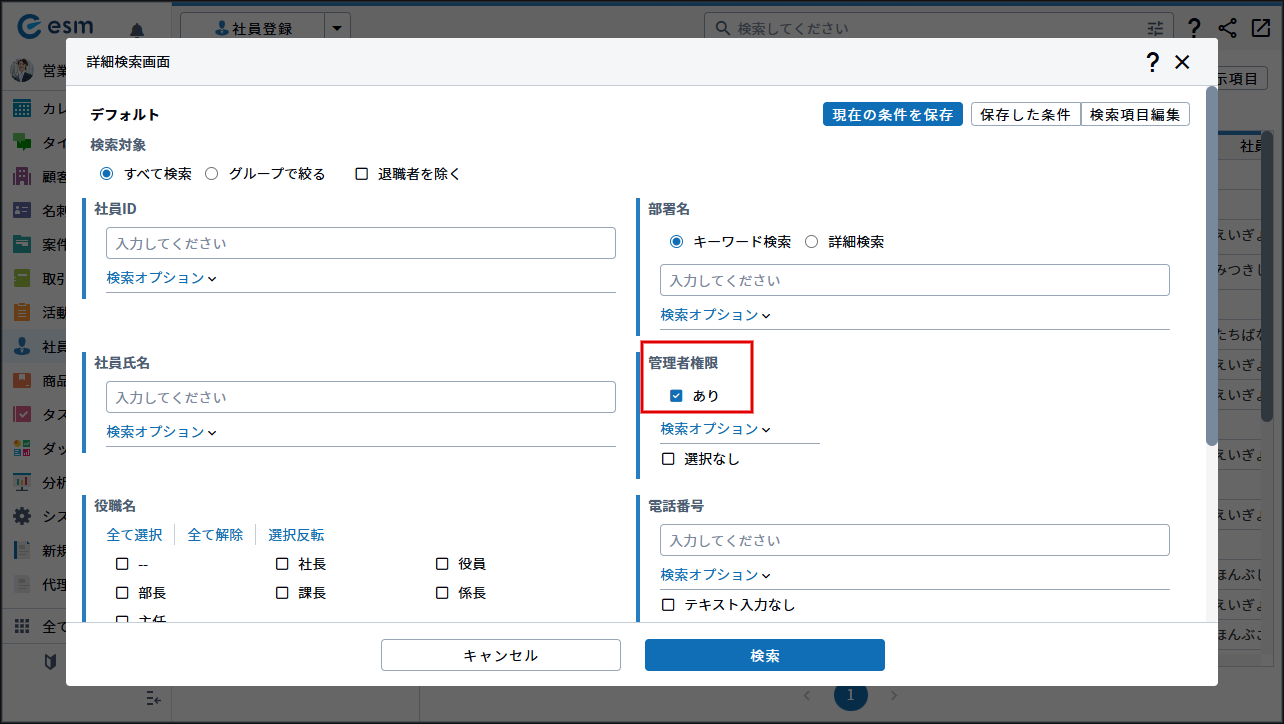1284x724 pixels.
Task: Open the dropdown arrow next to 社員登録
Action: click(x=339, y=29)
